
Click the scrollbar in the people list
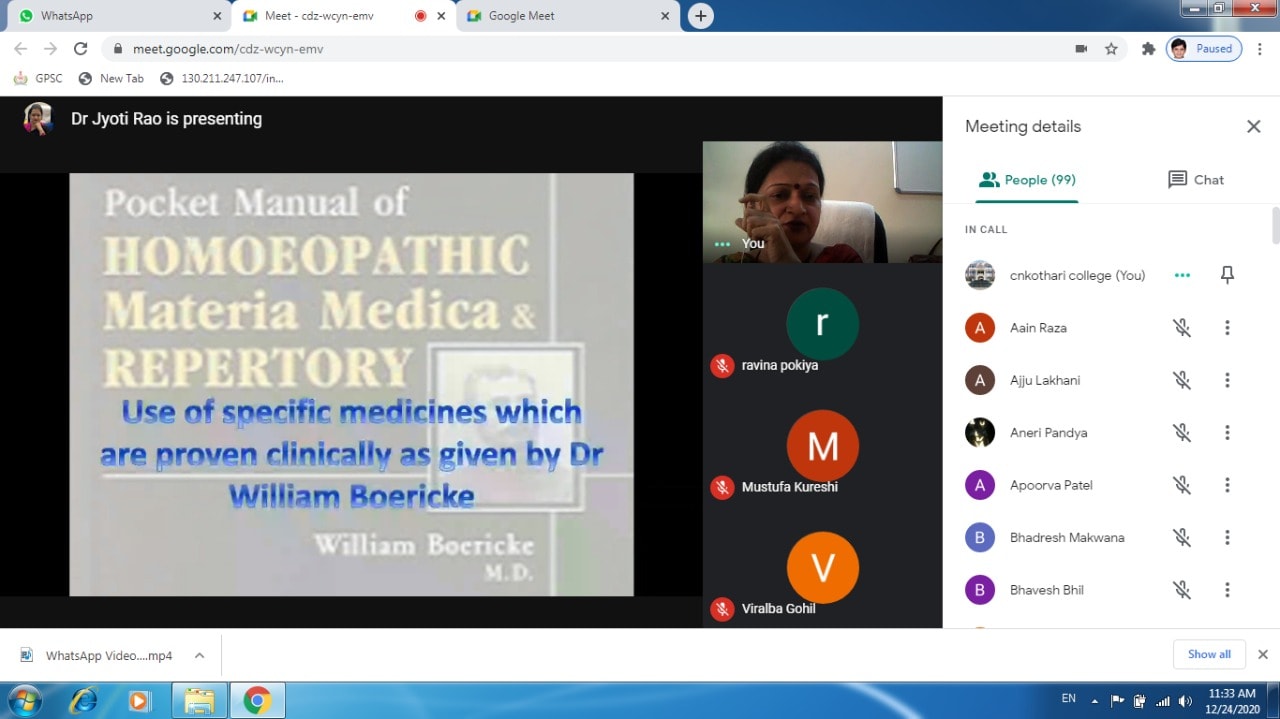click(x=1275, y=226)
